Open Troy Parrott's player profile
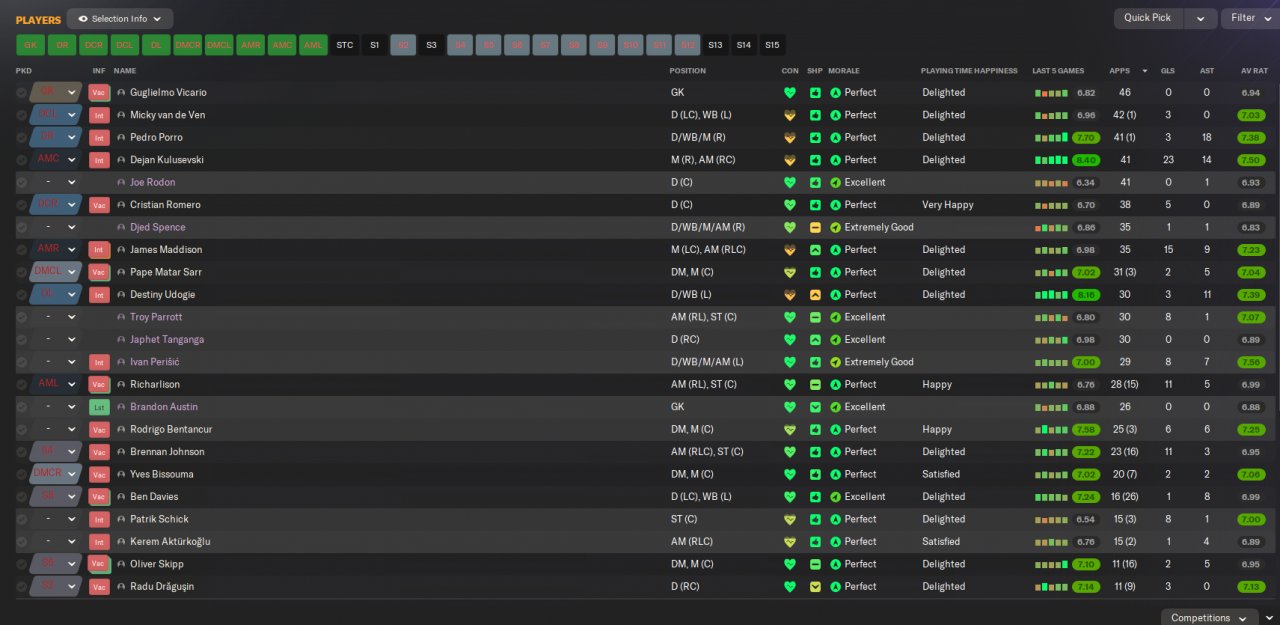This screenshot has height=625, width=1280. click(x=156, y=317)
